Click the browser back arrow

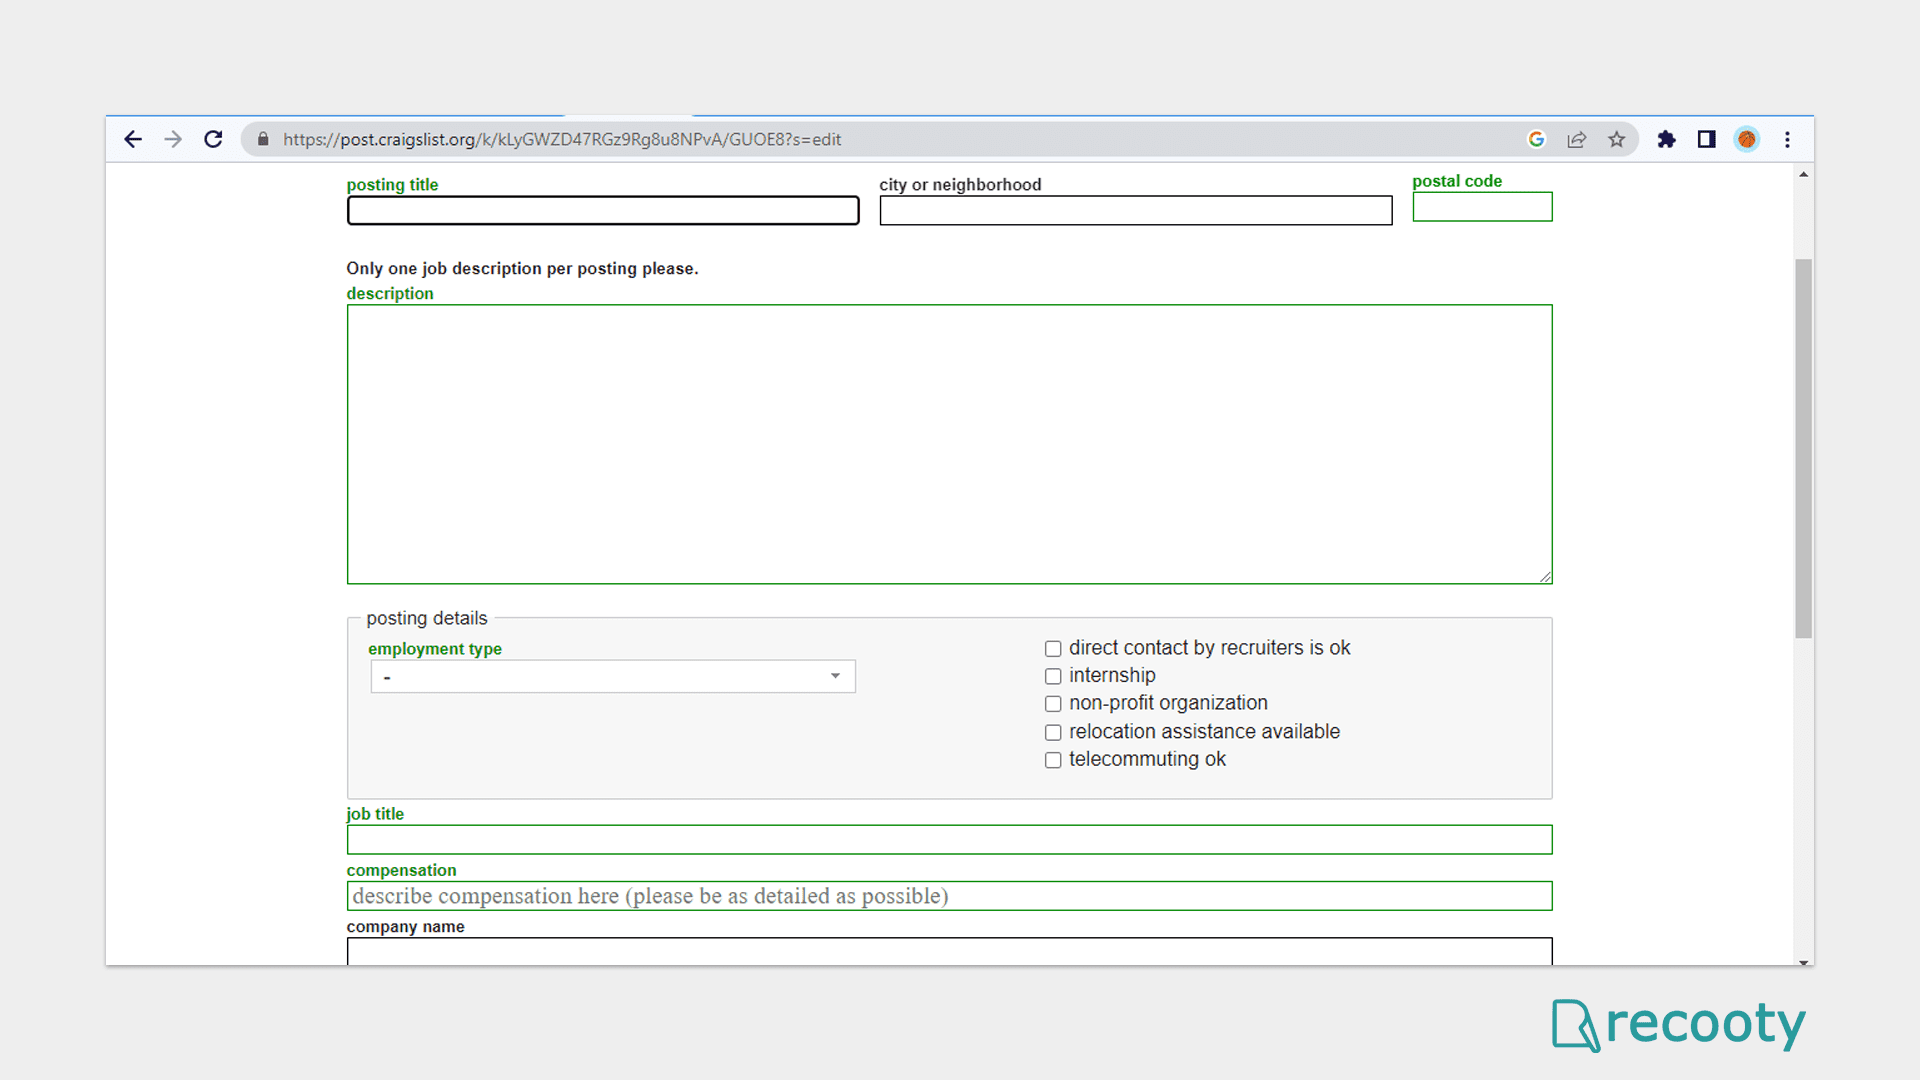[133, 139]
